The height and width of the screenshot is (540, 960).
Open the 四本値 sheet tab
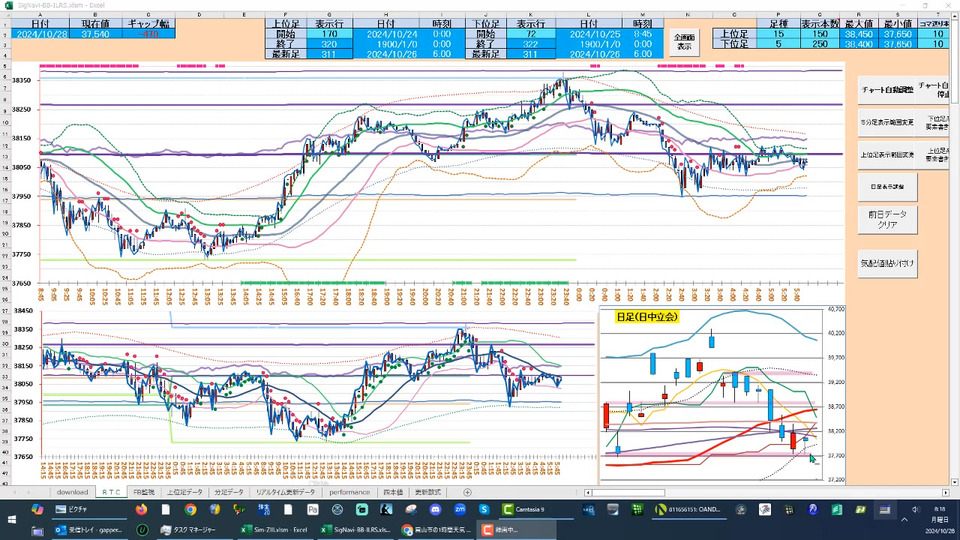coord(393,492)
